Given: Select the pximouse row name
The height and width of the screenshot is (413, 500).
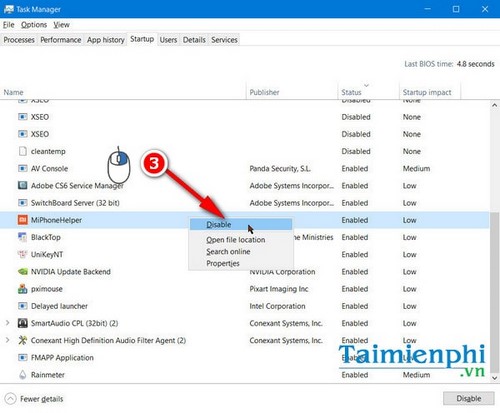Looking at the screenshot, I should [x=47, y=289].
